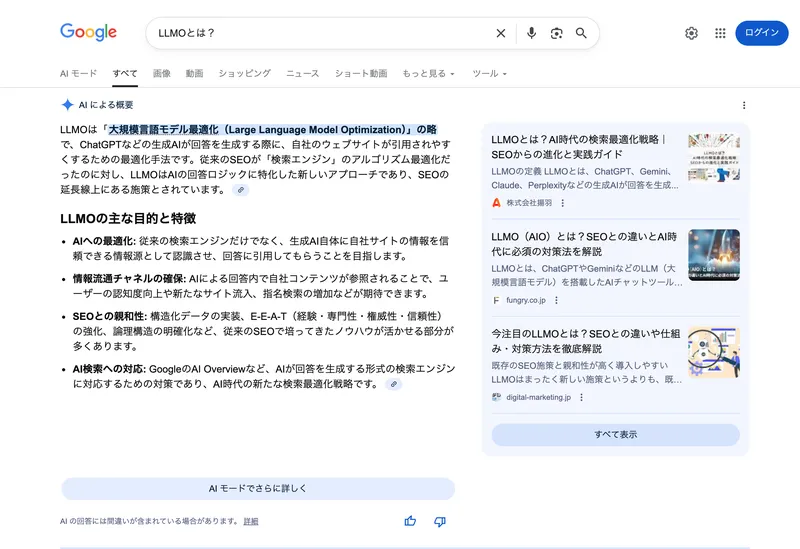
Task: Click the digital-marketing.jp source name
Action: pyautogui.click(x=538, y=397)
